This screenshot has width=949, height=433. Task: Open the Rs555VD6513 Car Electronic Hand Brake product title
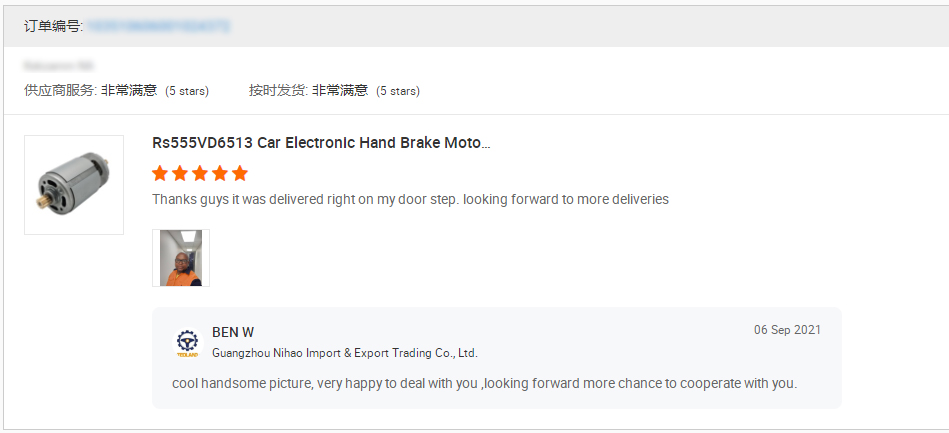pyautogui.click(x=321, y=143)
